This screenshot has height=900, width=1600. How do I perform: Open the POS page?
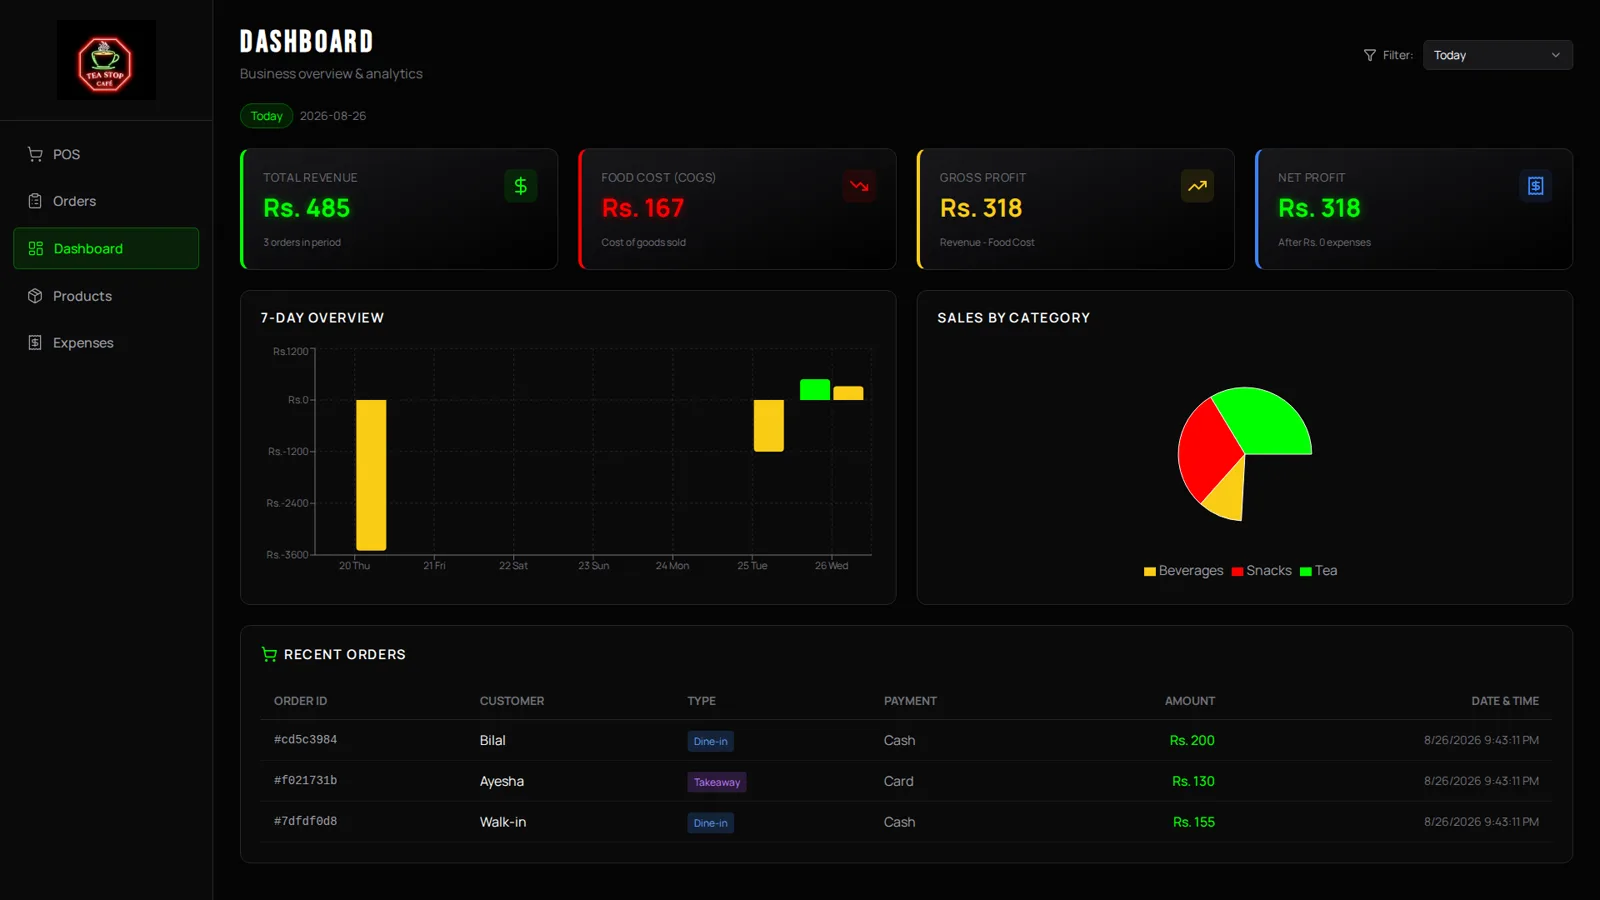point(106,154)
